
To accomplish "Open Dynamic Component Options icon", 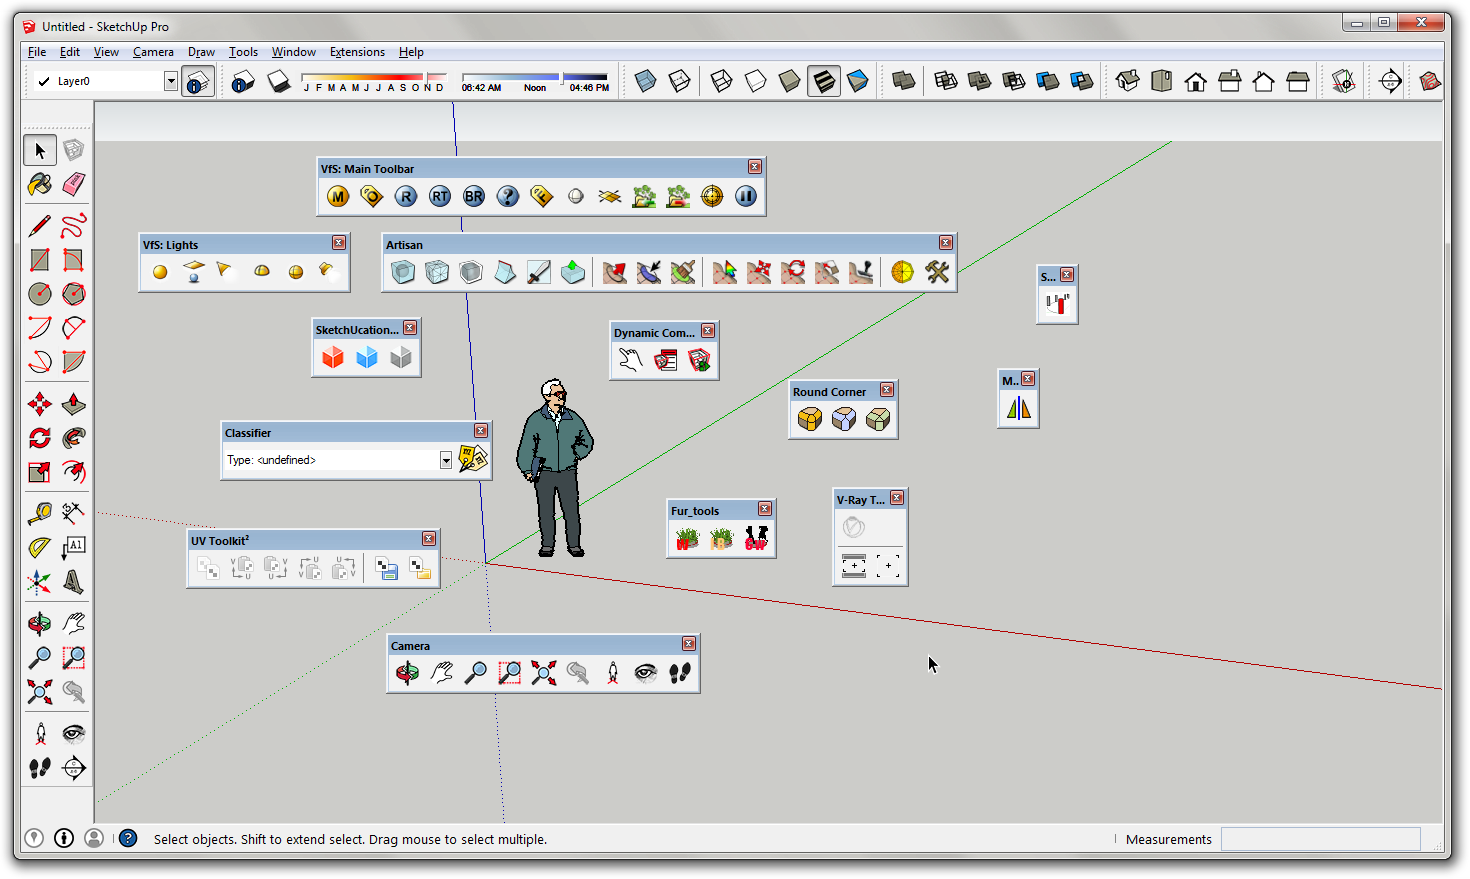I will click(x=665, y=360).
